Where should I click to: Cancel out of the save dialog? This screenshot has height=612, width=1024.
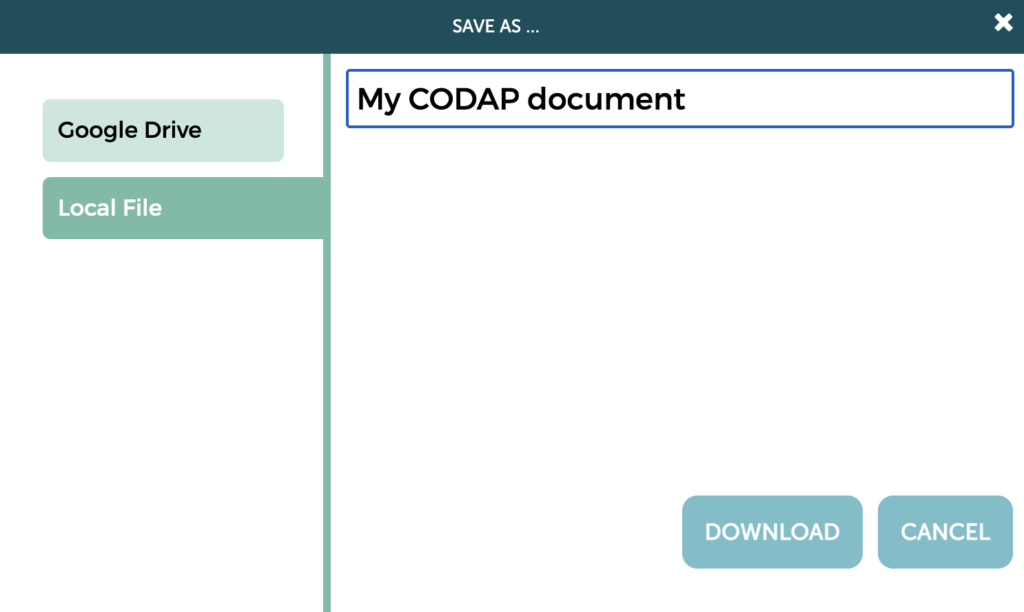943,531
